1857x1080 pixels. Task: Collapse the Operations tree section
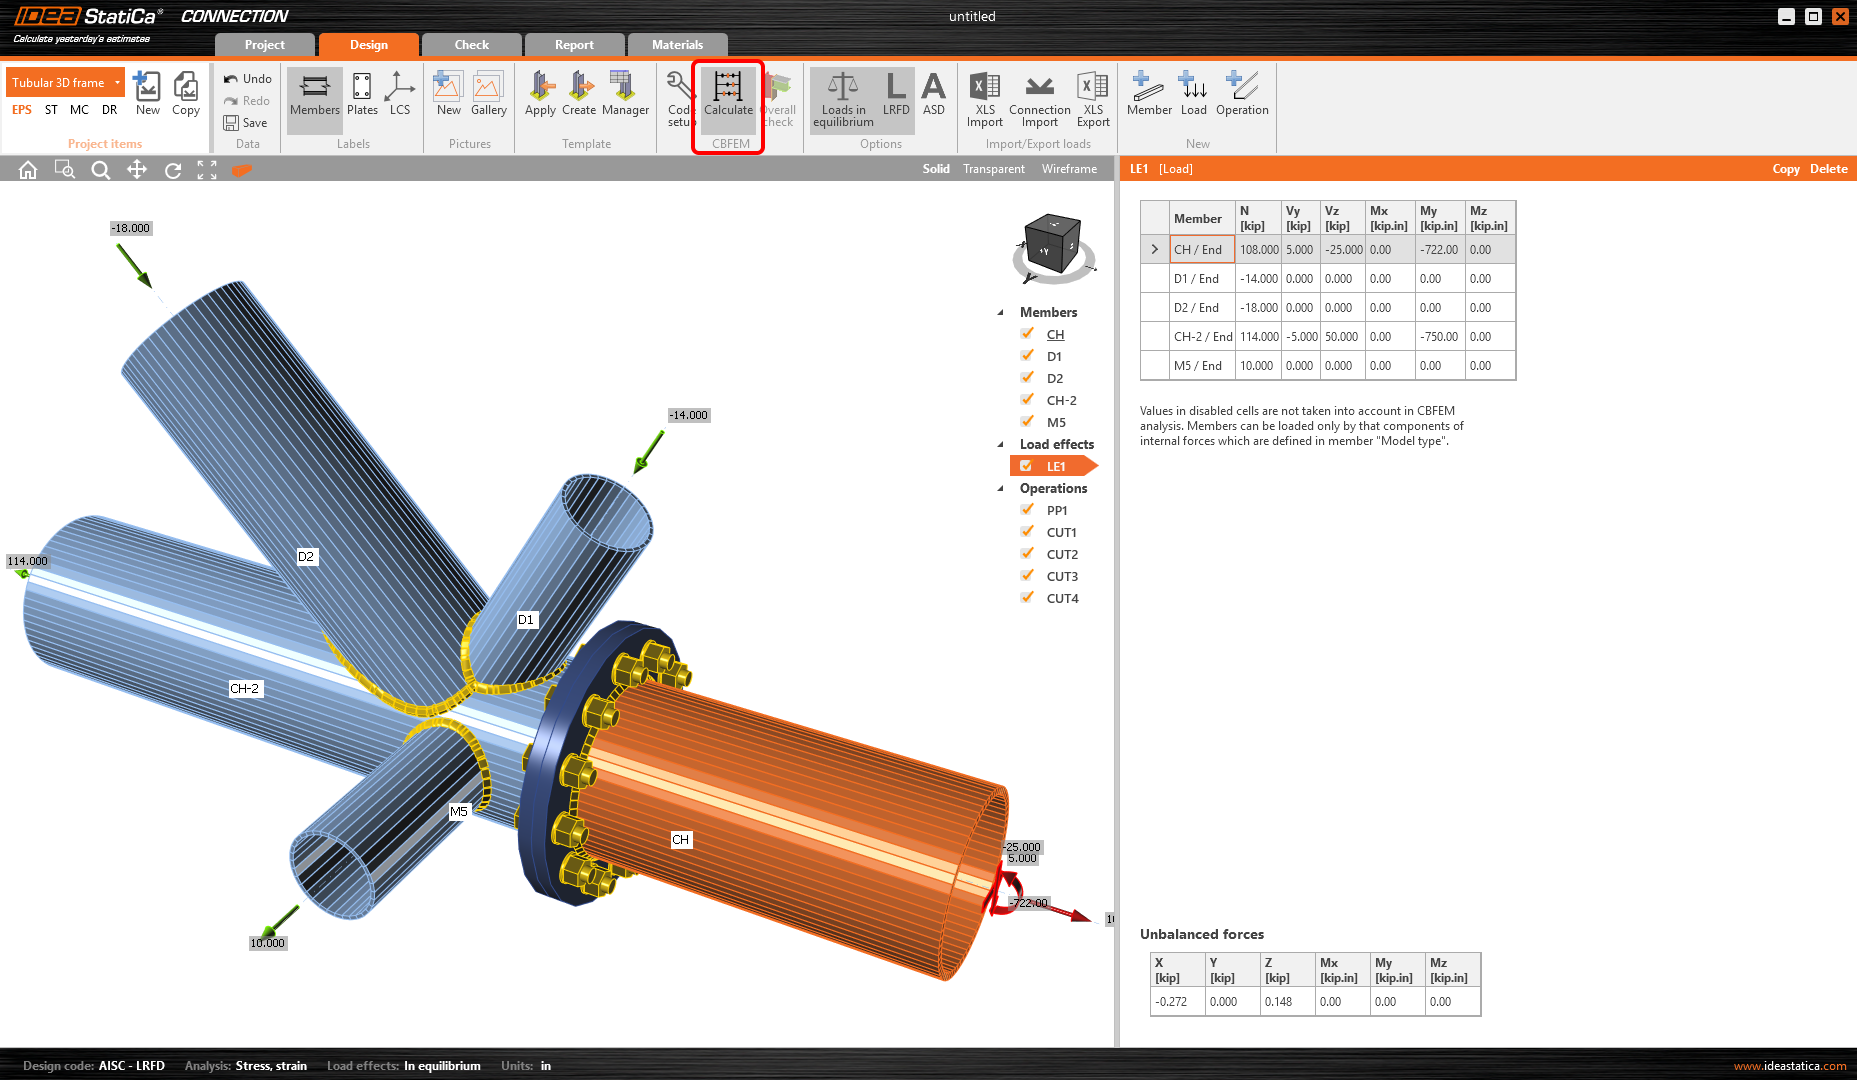tap(1001, 489)
